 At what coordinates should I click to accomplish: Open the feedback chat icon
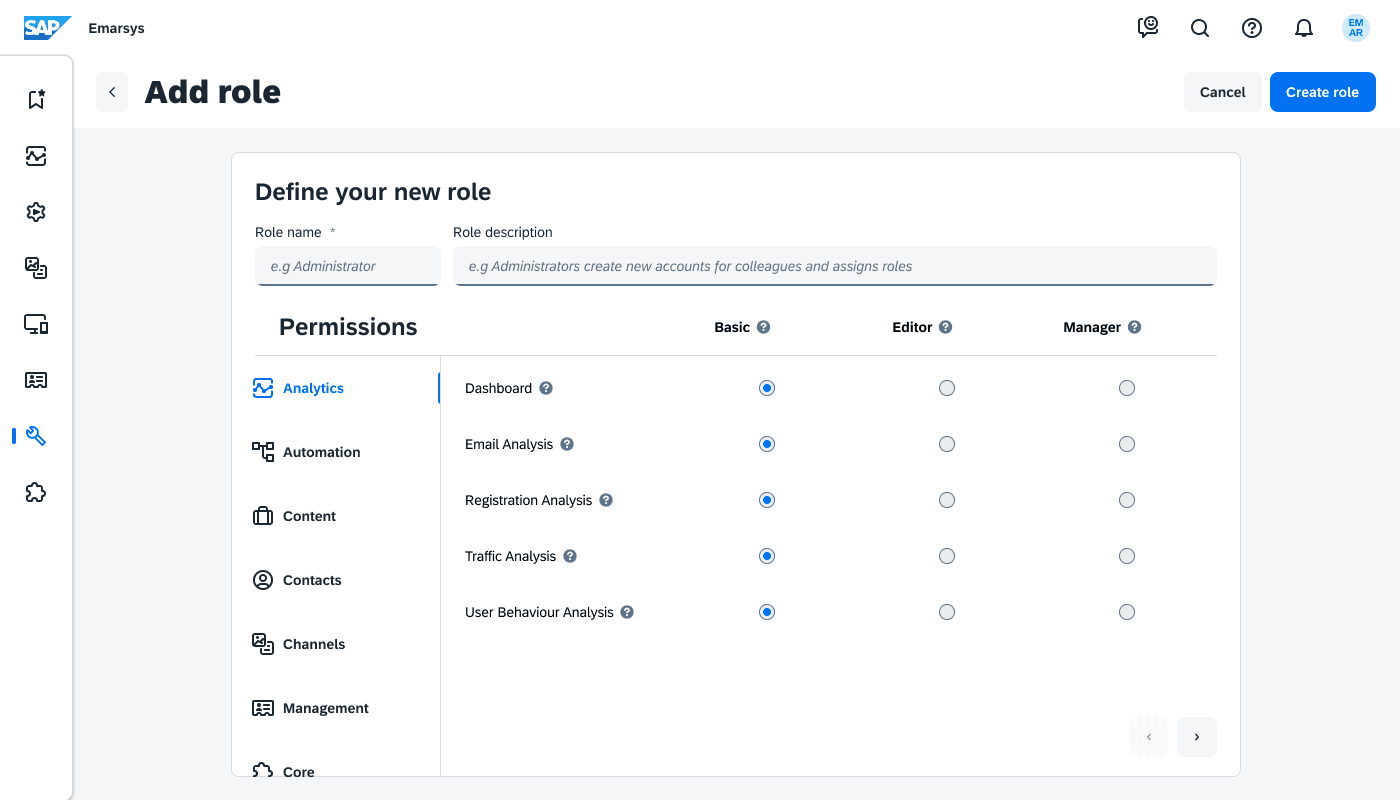pyautogui.click(x=1148, y=28)
